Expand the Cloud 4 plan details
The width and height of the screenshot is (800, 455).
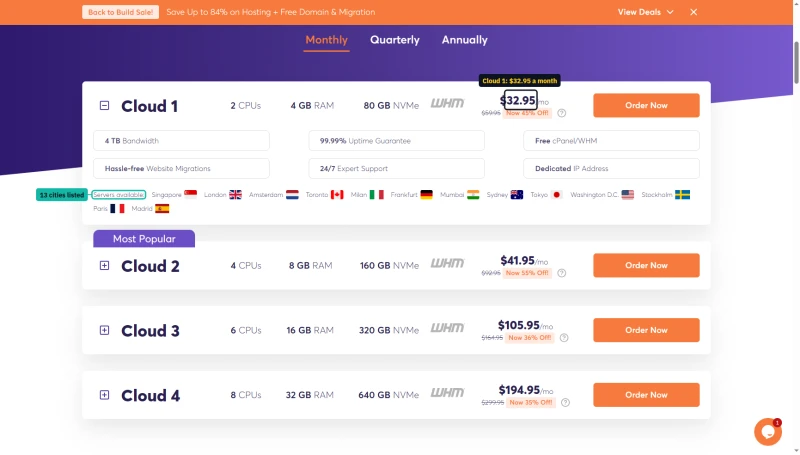pos(104,395)
